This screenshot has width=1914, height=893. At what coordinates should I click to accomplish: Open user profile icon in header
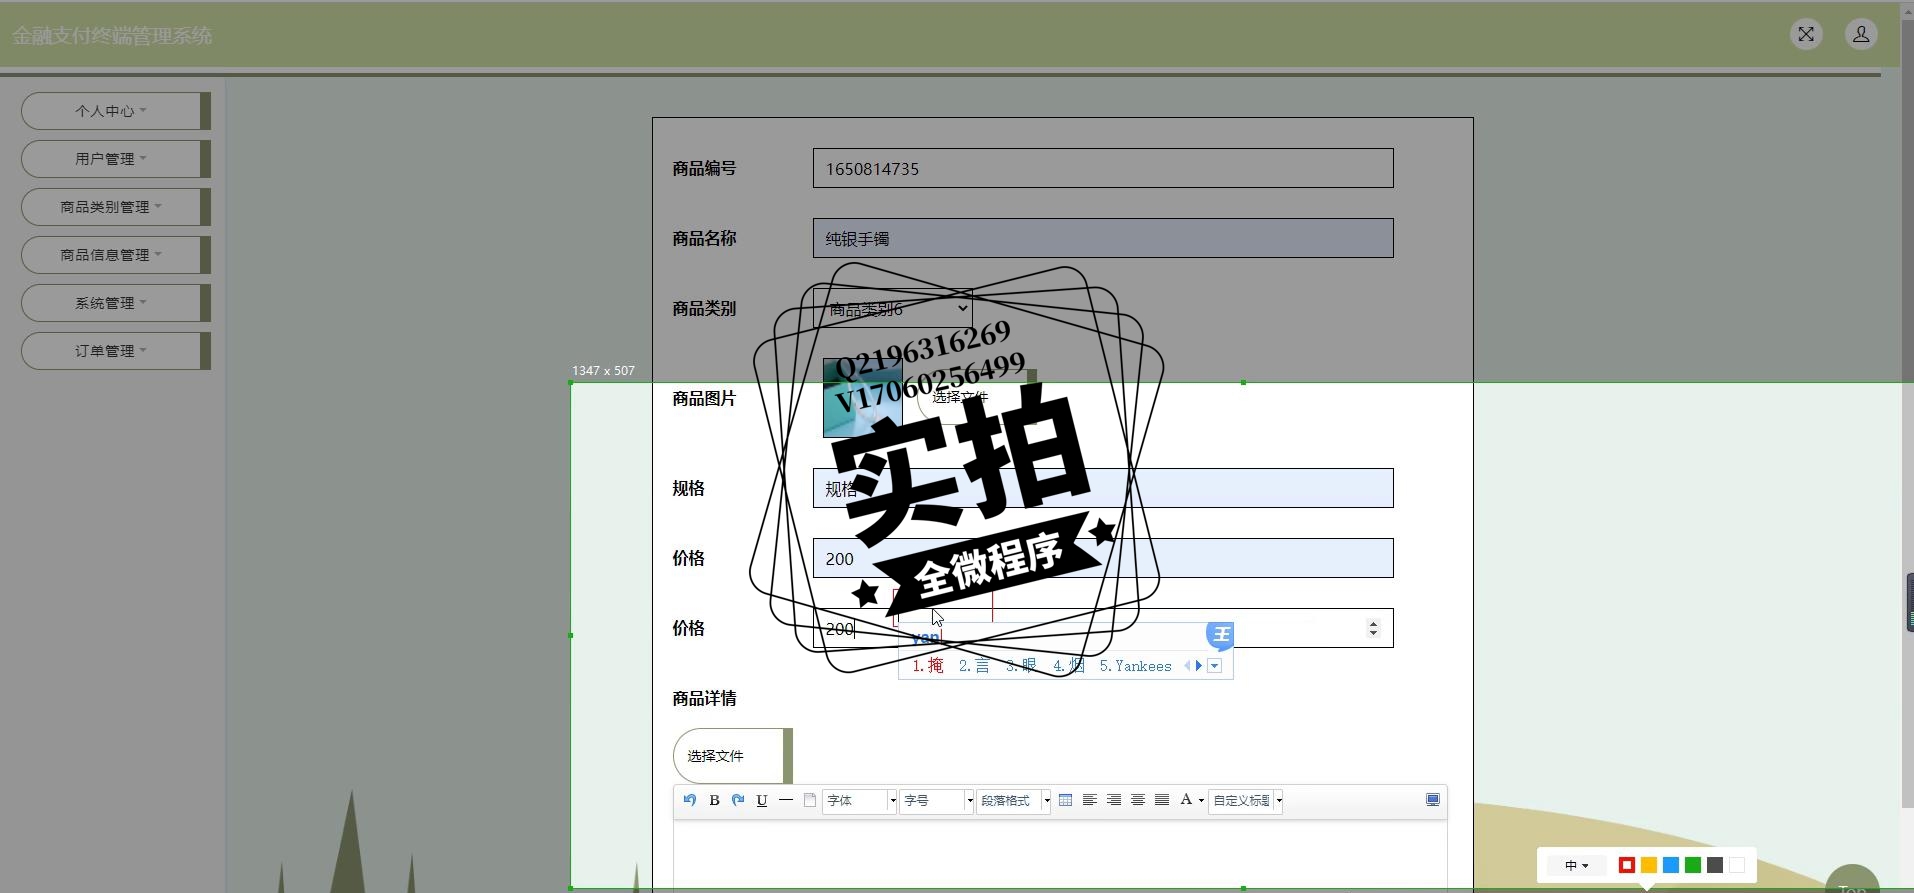tap(1861, 35)
